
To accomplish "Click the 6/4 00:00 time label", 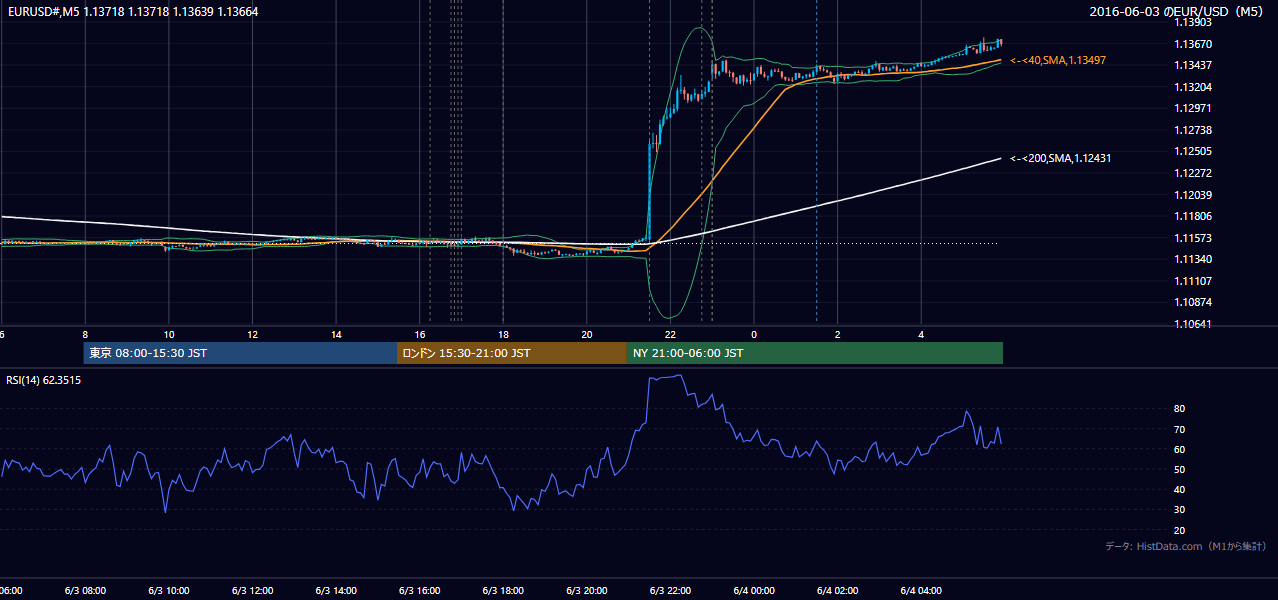I will point(754,591).
